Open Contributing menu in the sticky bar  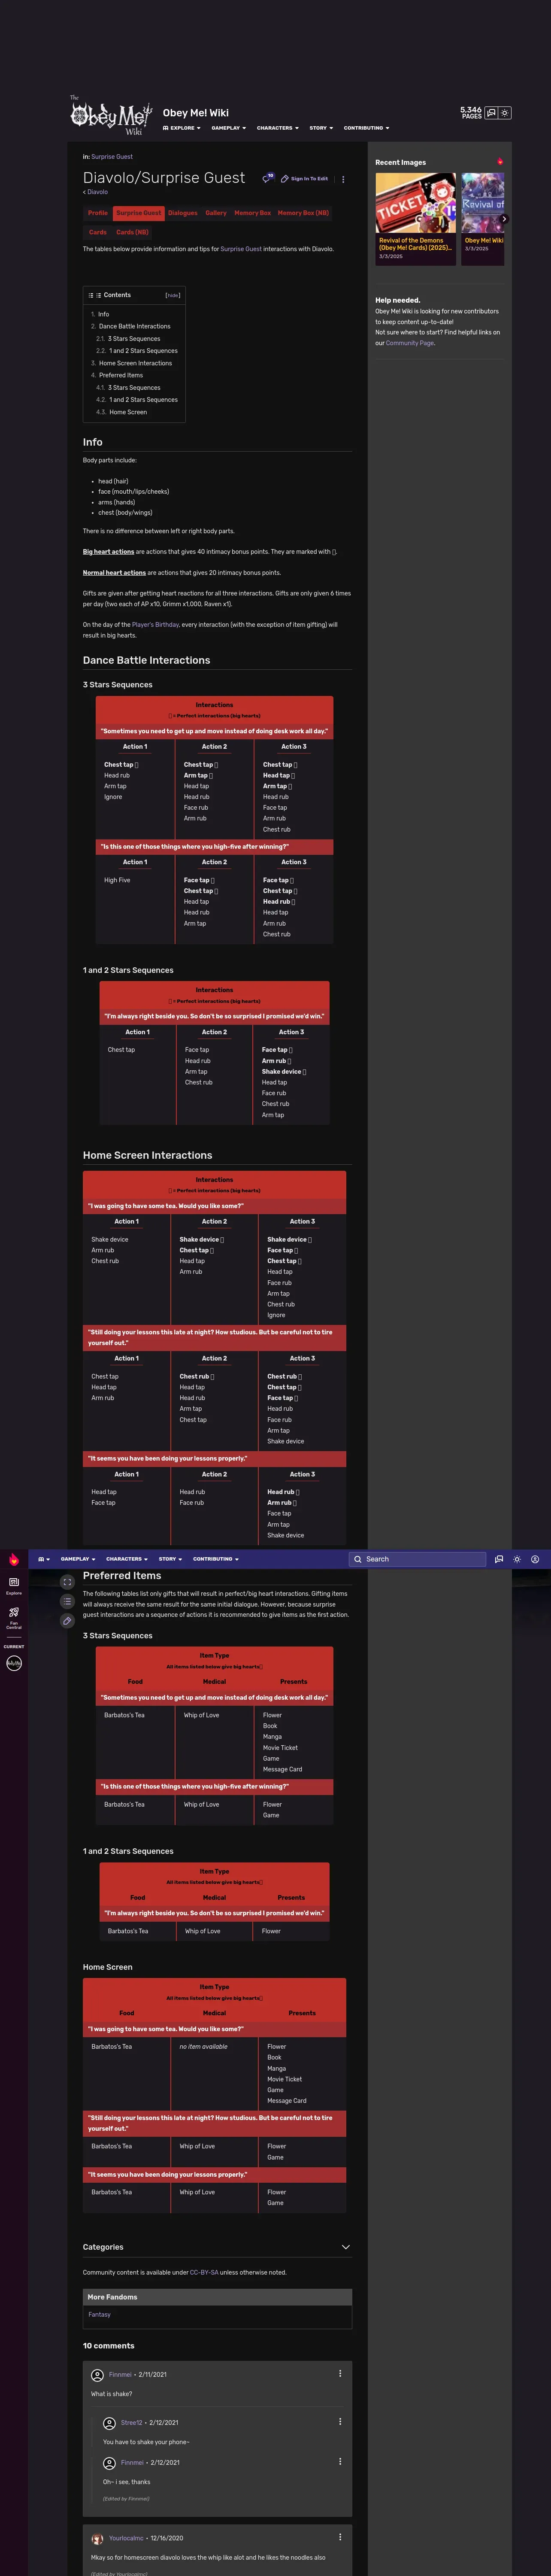pos(216,1559)
